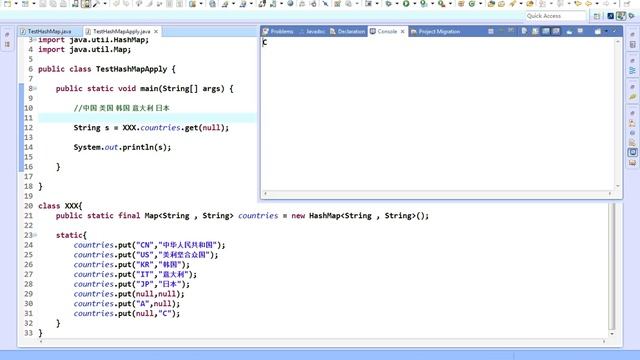Open the Declaration view tab
The width and height of the screenshot is (640, 360).
pyautogui.click(x=347, y=31)
